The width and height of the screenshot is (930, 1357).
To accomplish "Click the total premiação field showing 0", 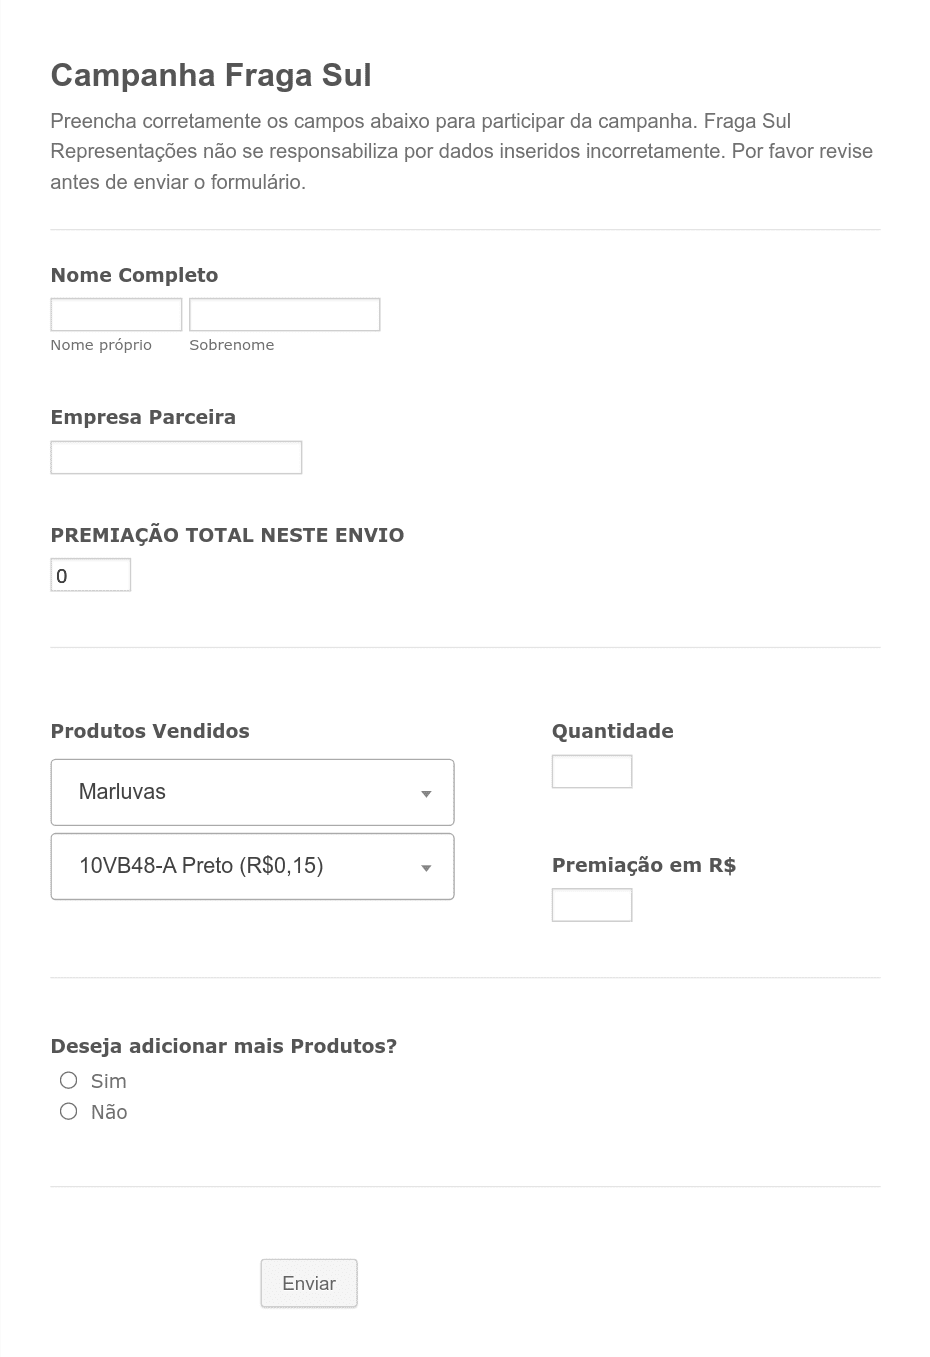I will 91,575.
